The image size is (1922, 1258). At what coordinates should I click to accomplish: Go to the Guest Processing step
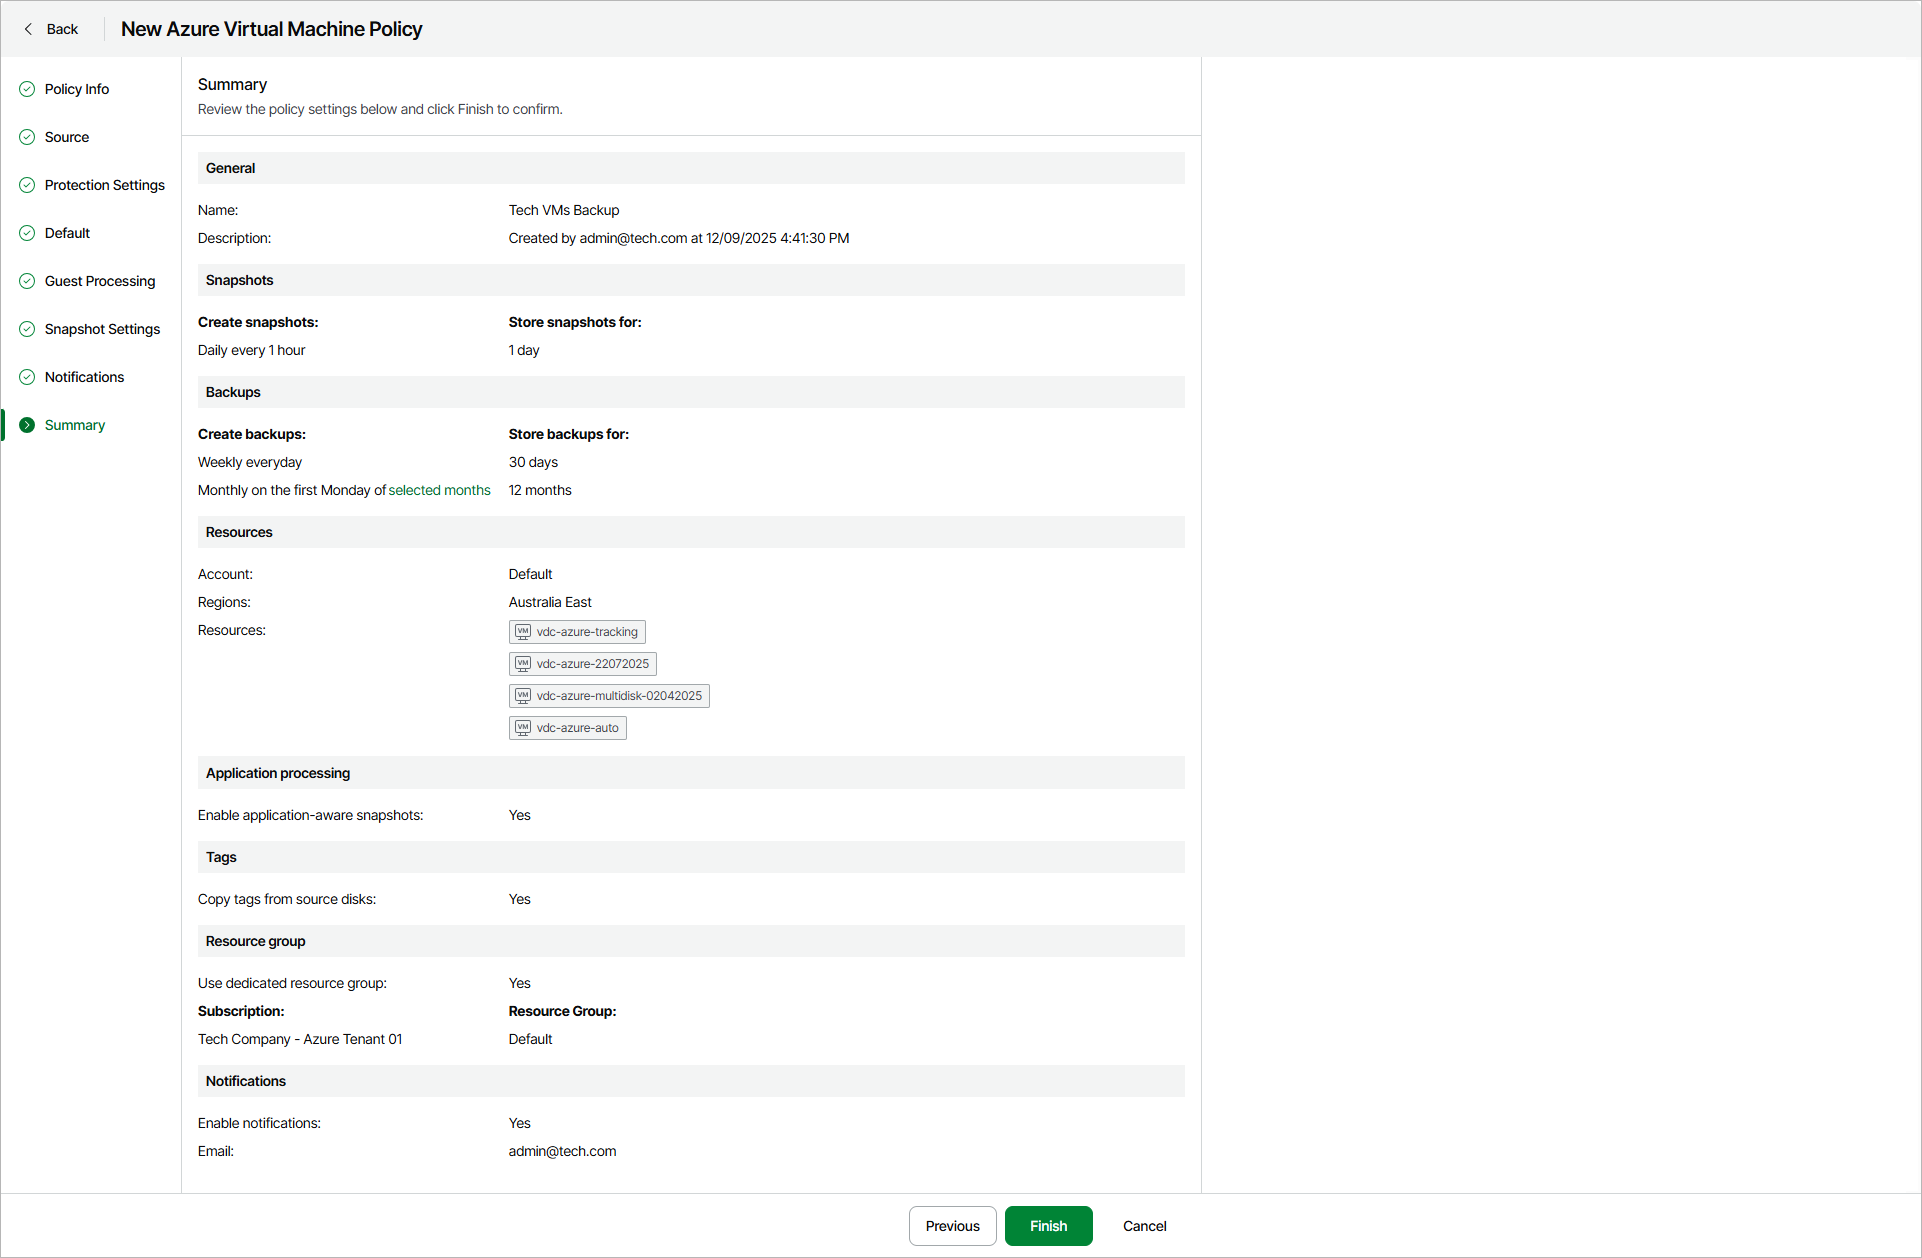100,281
